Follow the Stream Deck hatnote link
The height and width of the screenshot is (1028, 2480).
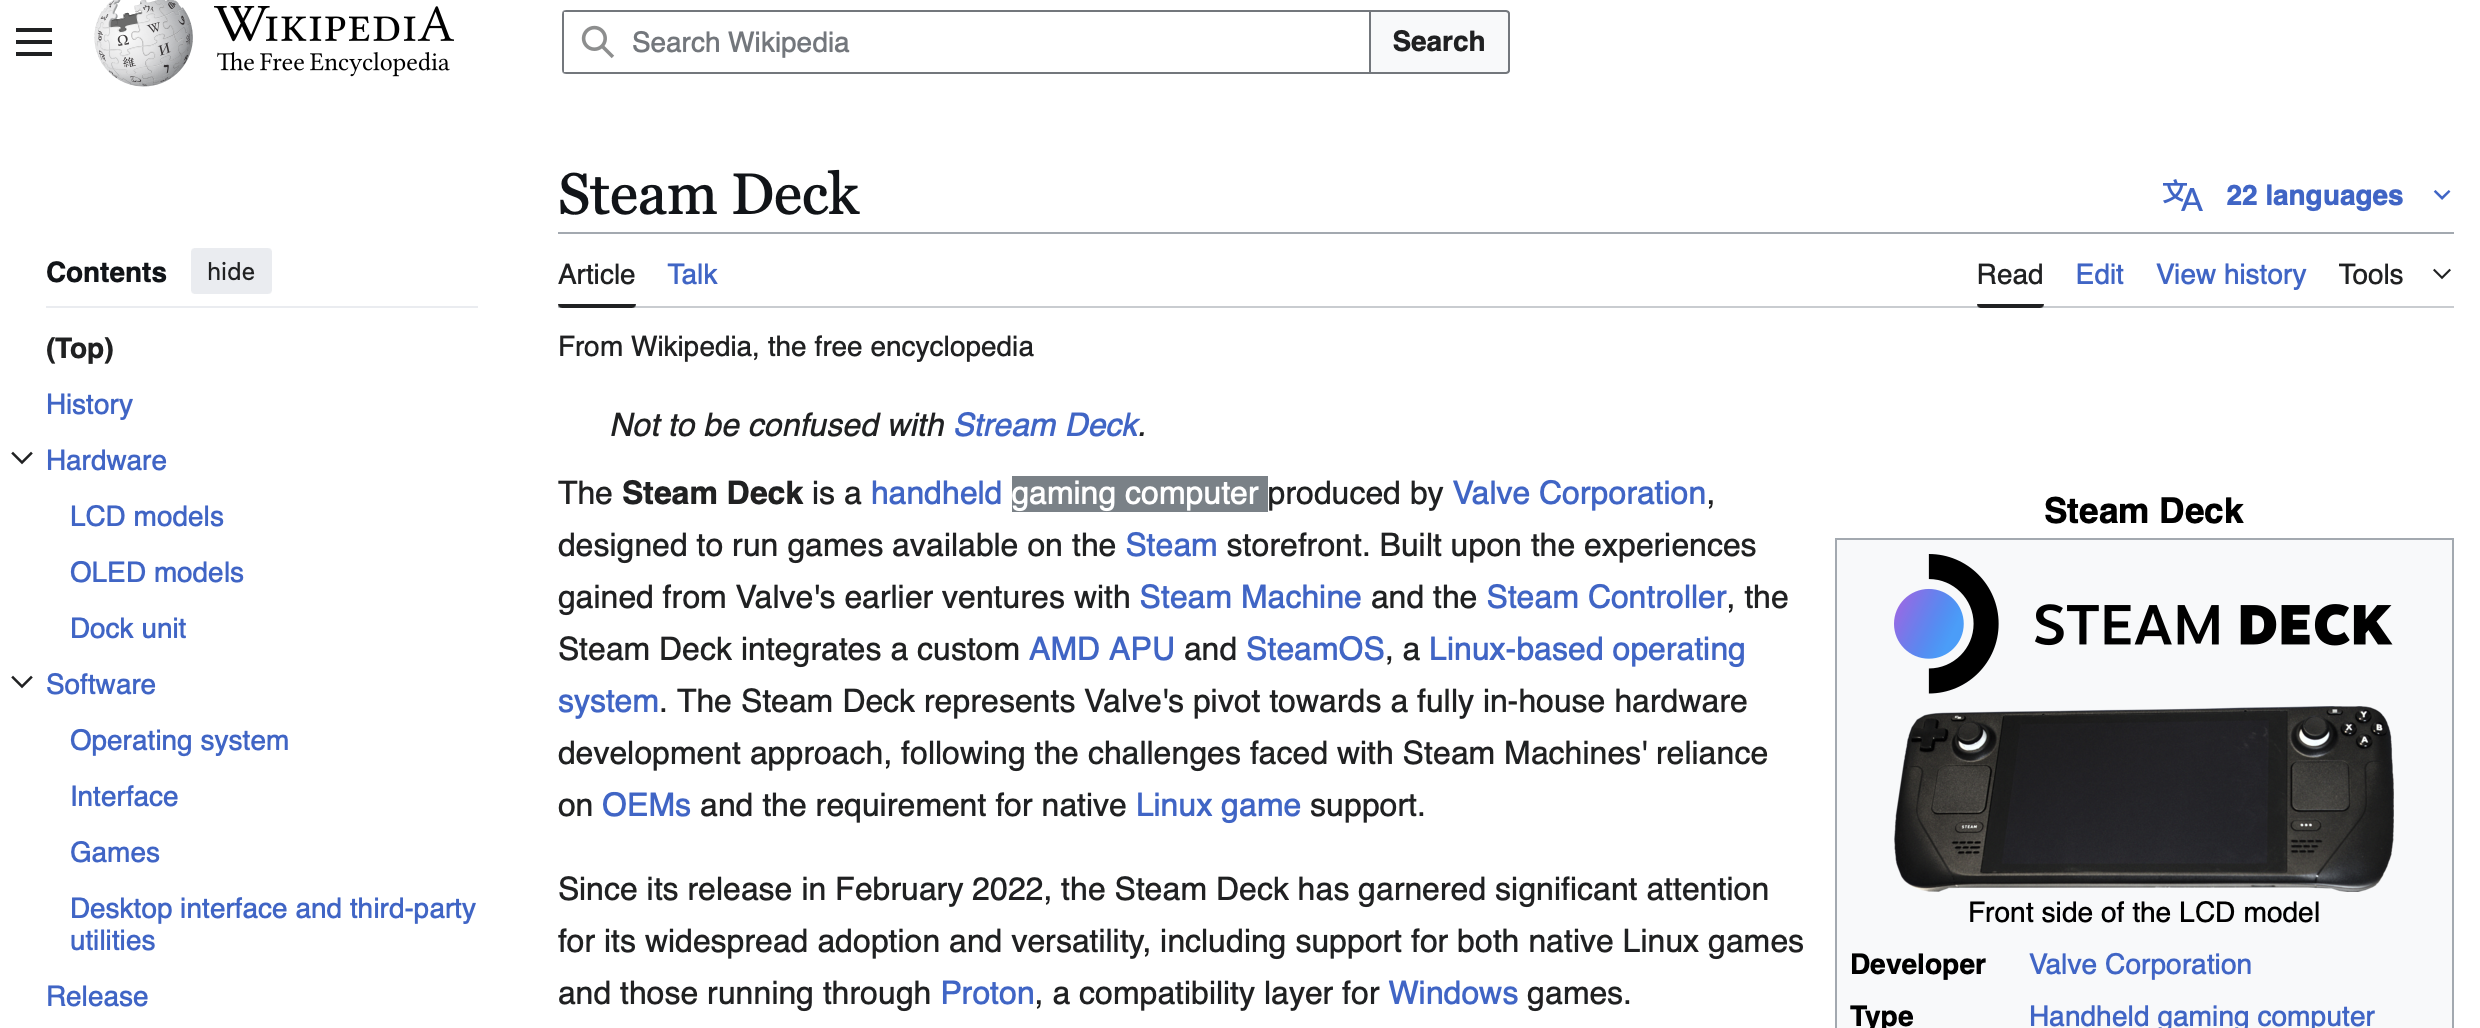1046,425
